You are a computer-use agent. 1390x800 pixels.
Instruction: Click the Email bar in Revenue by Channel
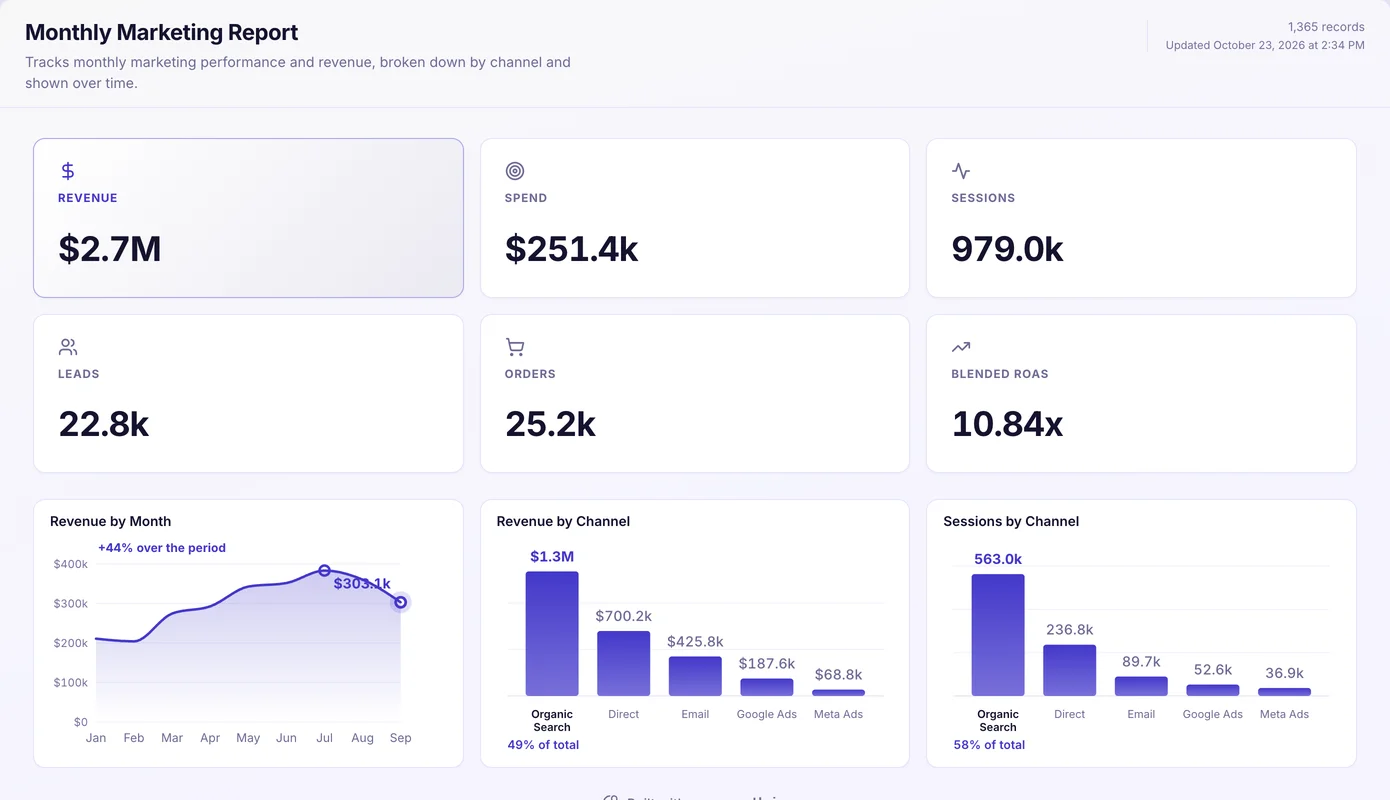[x=695, y=676]
